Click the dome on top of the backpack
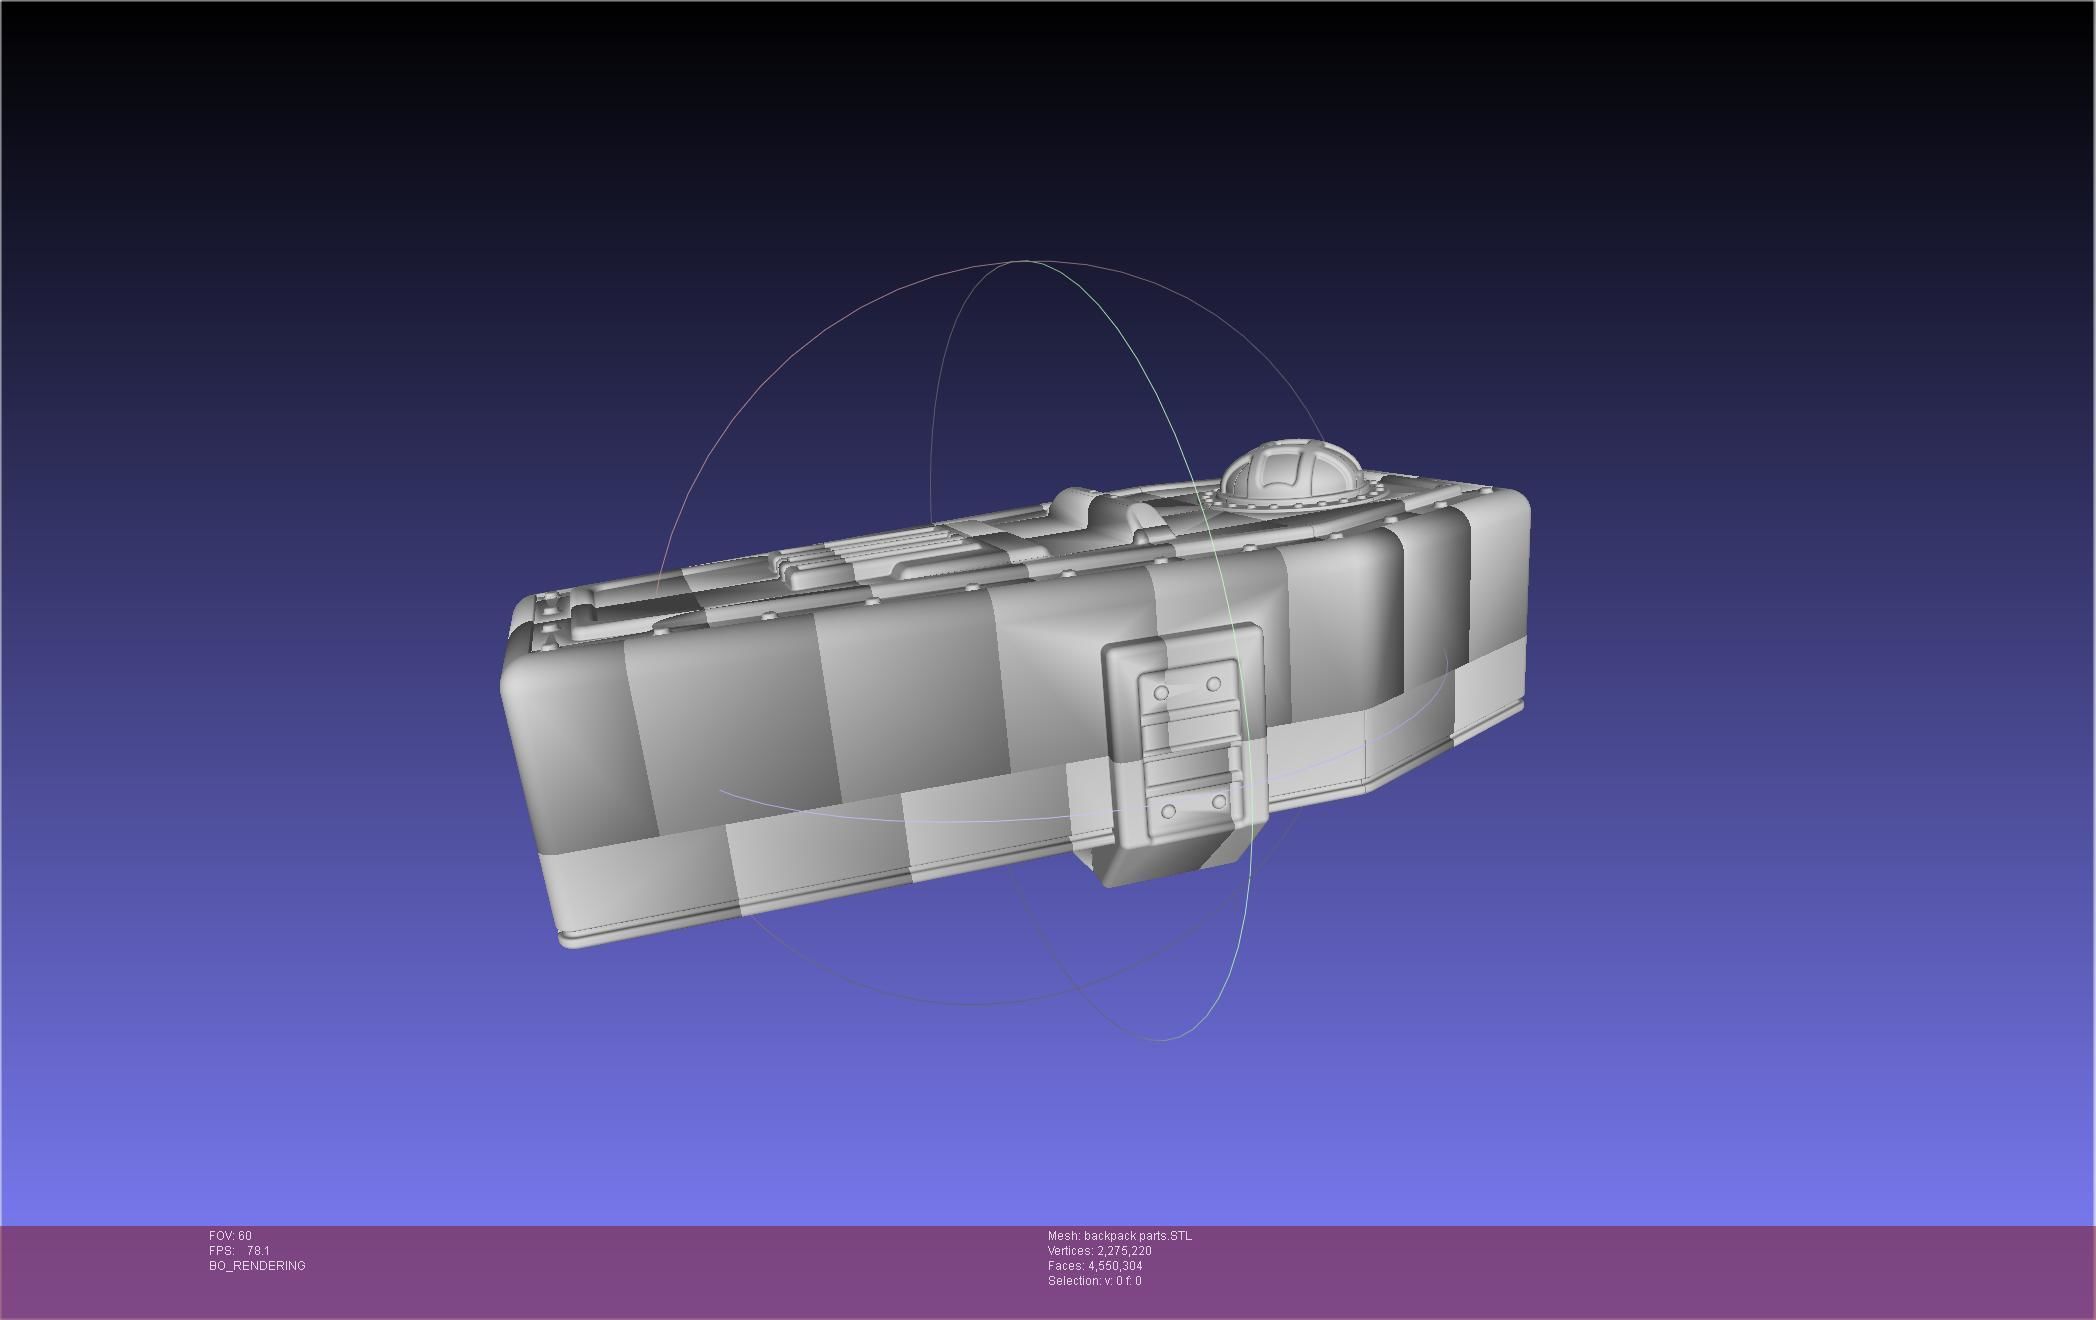This screenshot has width=2096, height=1320. click(1291, 473)
